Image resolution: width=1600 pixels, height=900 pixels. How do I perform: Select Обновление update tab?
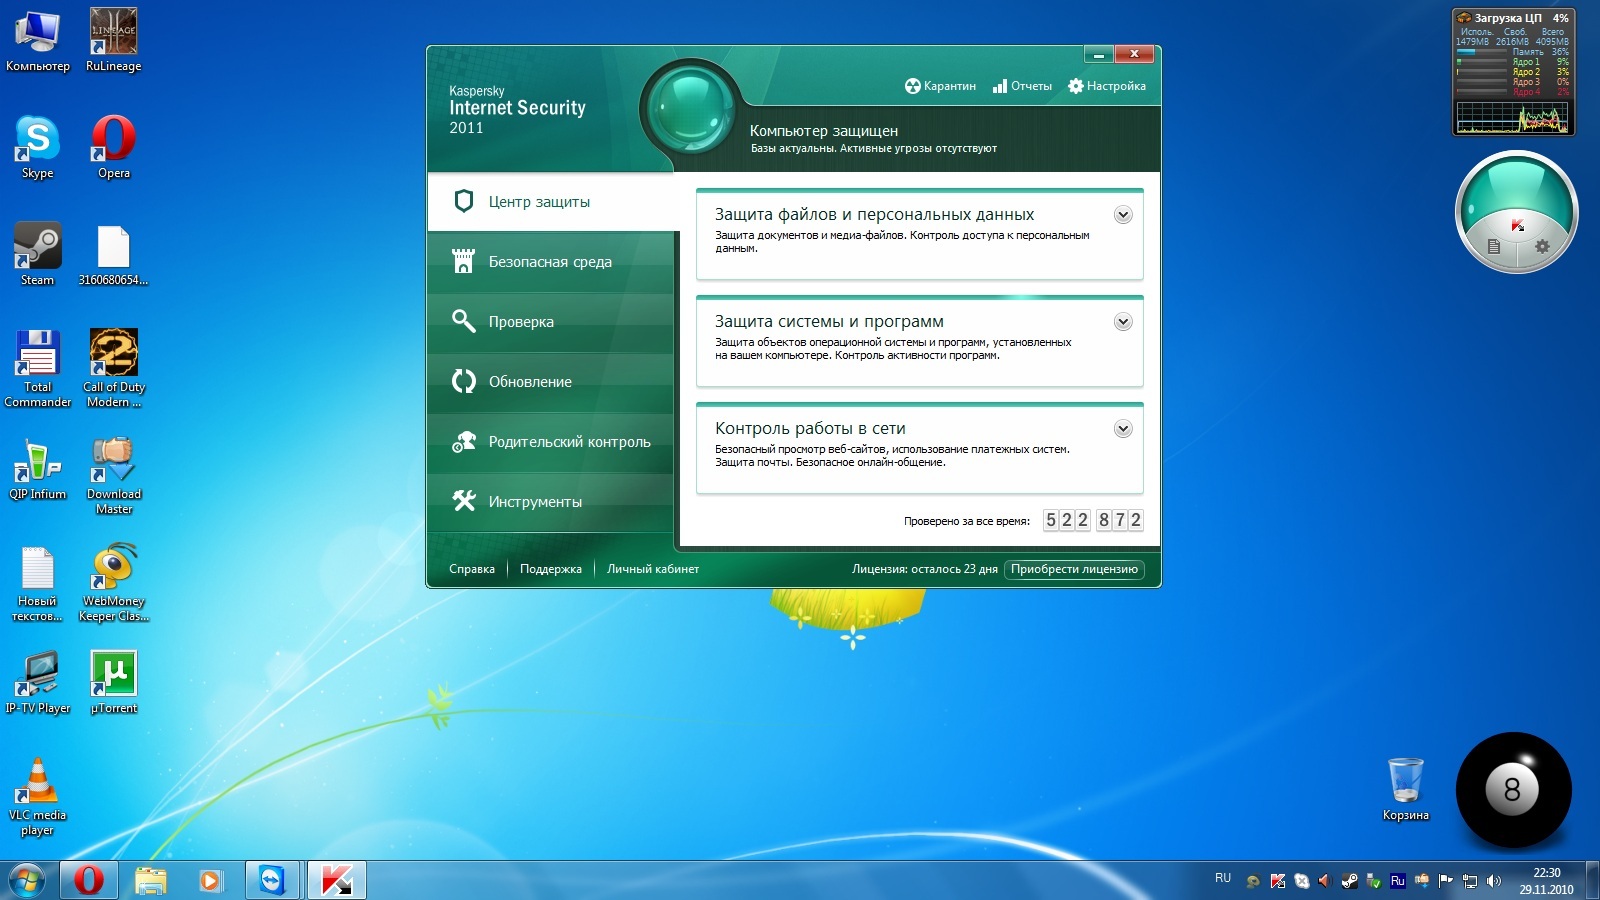pyautogui.click(x=552, y=382)
